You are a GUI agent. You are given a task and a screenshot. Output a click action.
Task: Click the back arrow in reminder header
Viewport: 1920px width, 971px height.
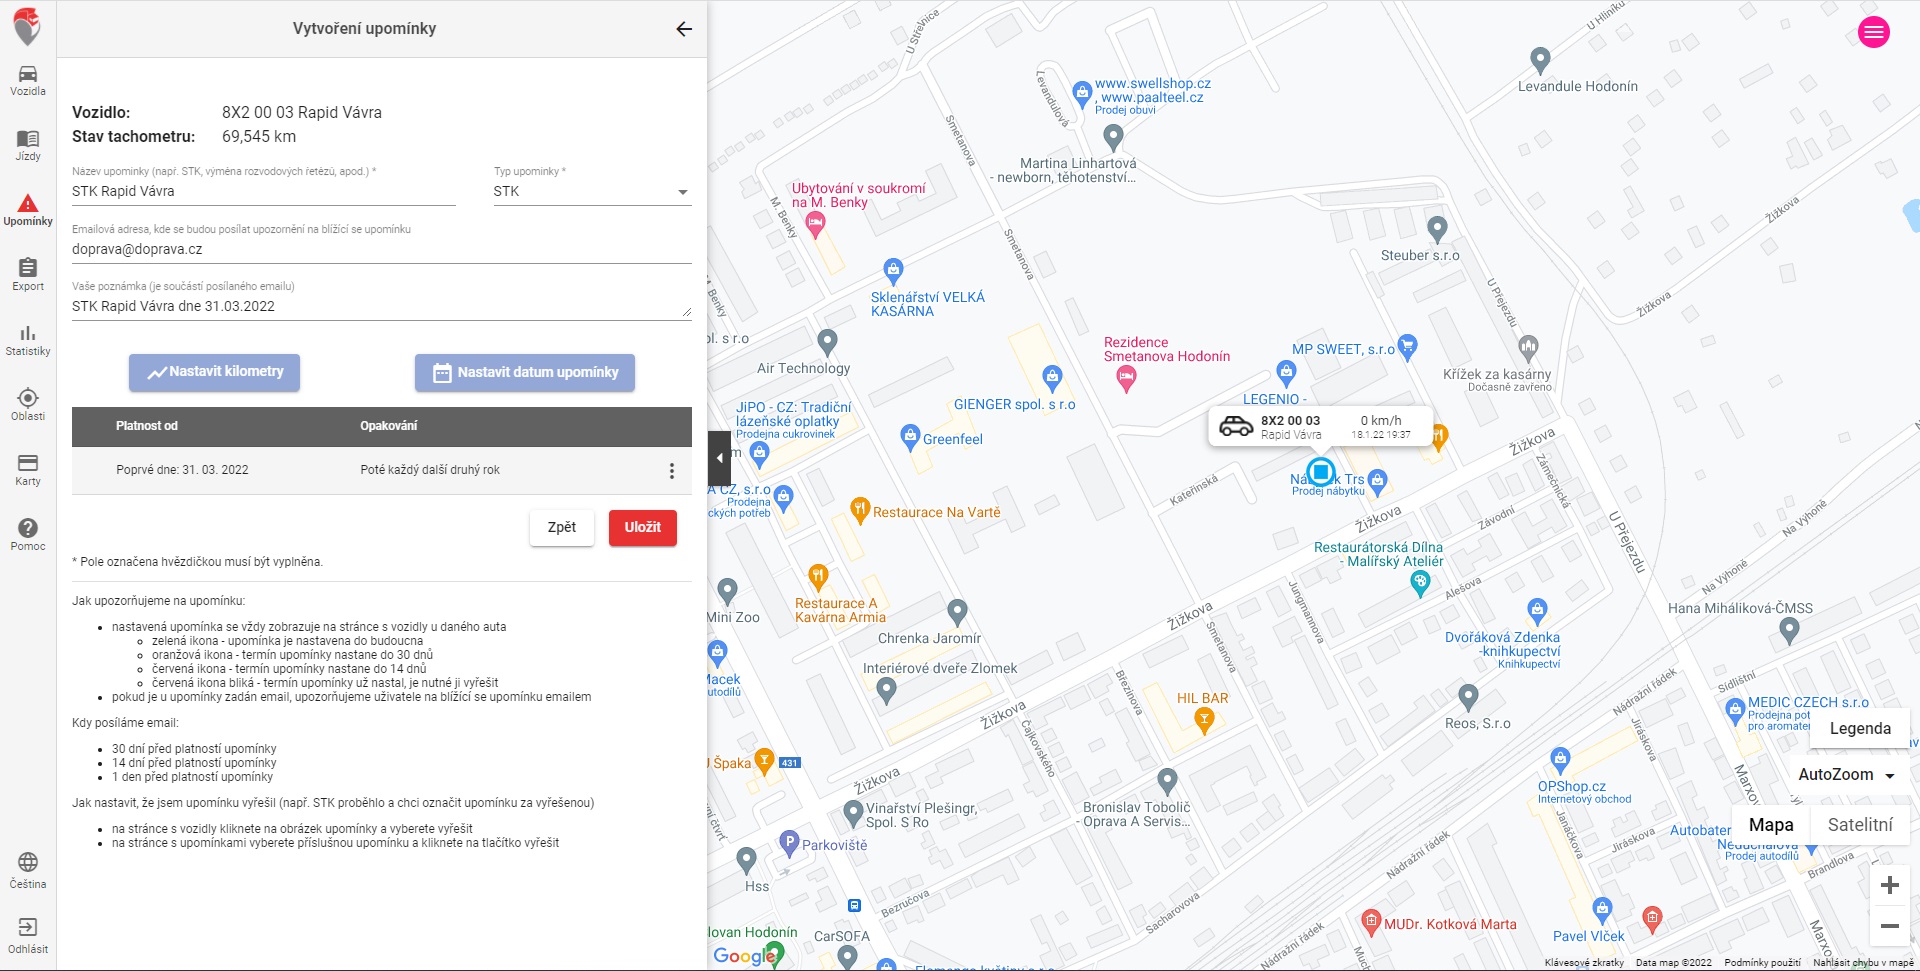[x=684, y=29]
